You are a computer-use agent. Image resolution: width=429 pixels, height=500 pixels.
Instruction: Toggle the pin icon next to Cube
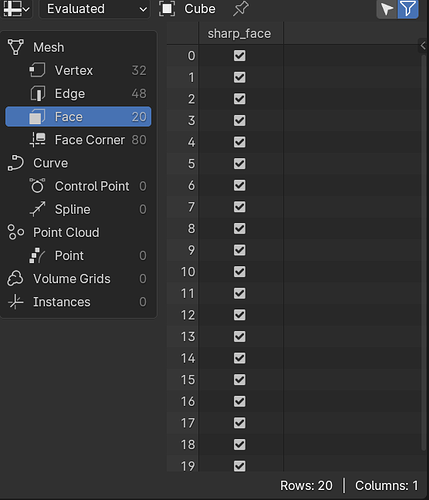(x=241, y=9)
